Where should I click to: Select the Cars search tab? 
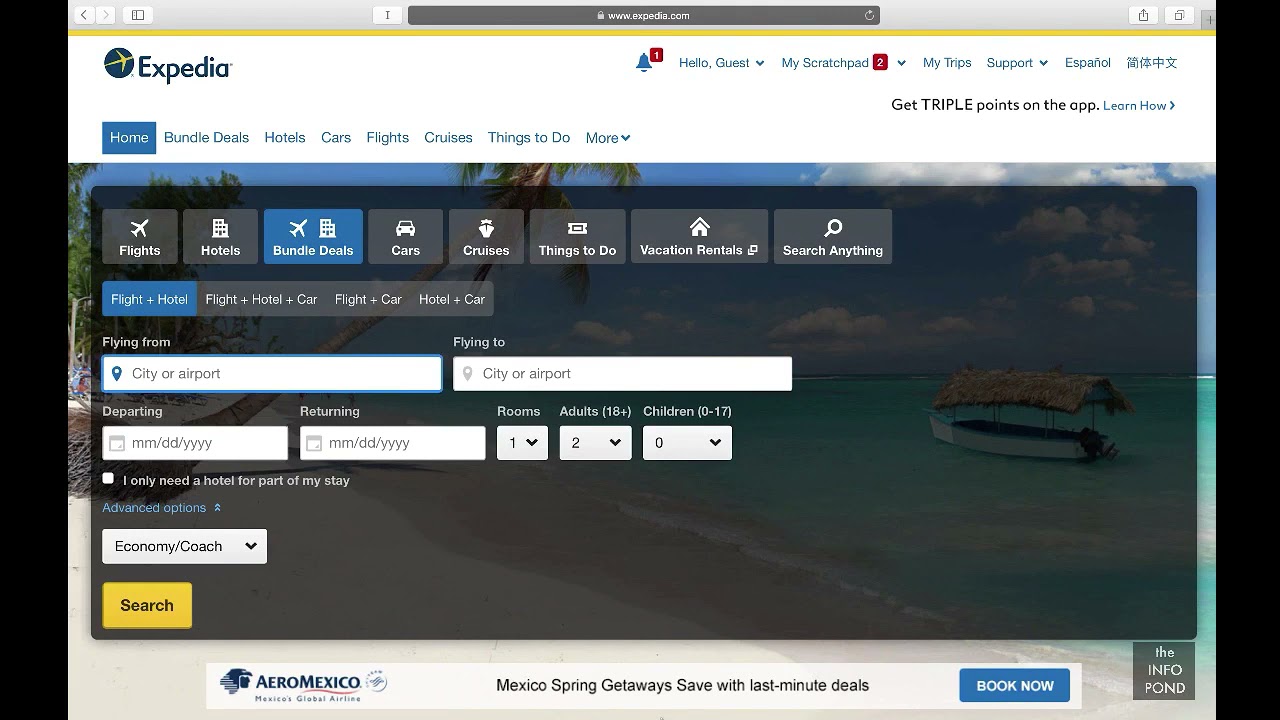pyautogui.click(x=405, y=237)
